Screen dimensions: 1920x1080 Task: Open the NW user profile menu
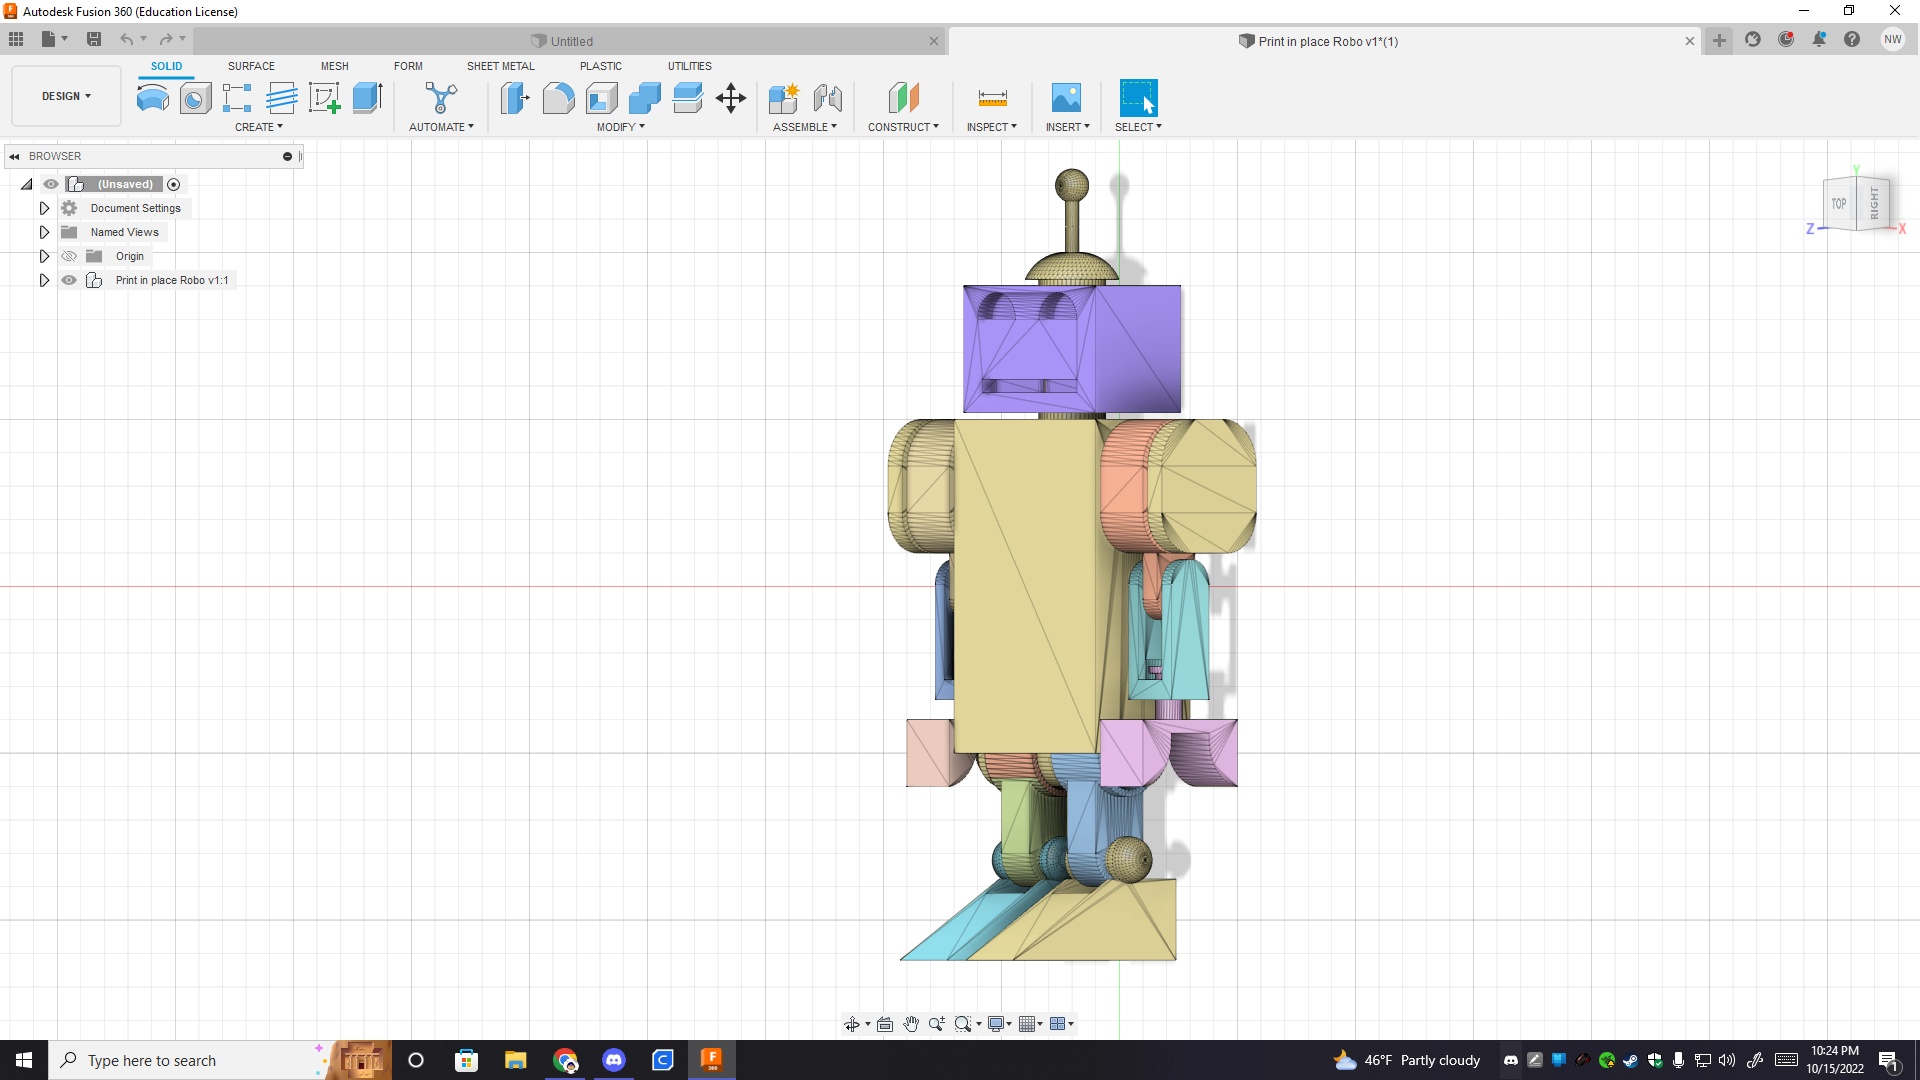(x=1892, y=40)
